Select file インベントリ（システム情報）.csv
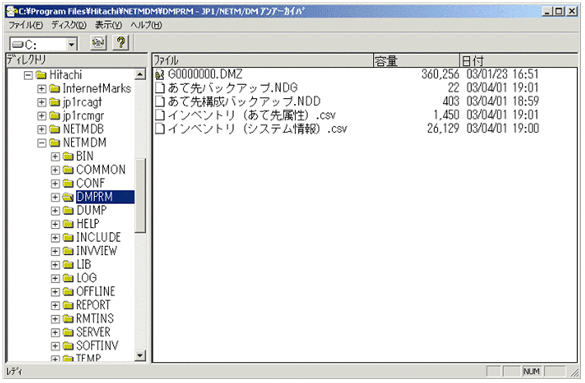Viewport: 585px width, 383px height. [x=257, y=129]
